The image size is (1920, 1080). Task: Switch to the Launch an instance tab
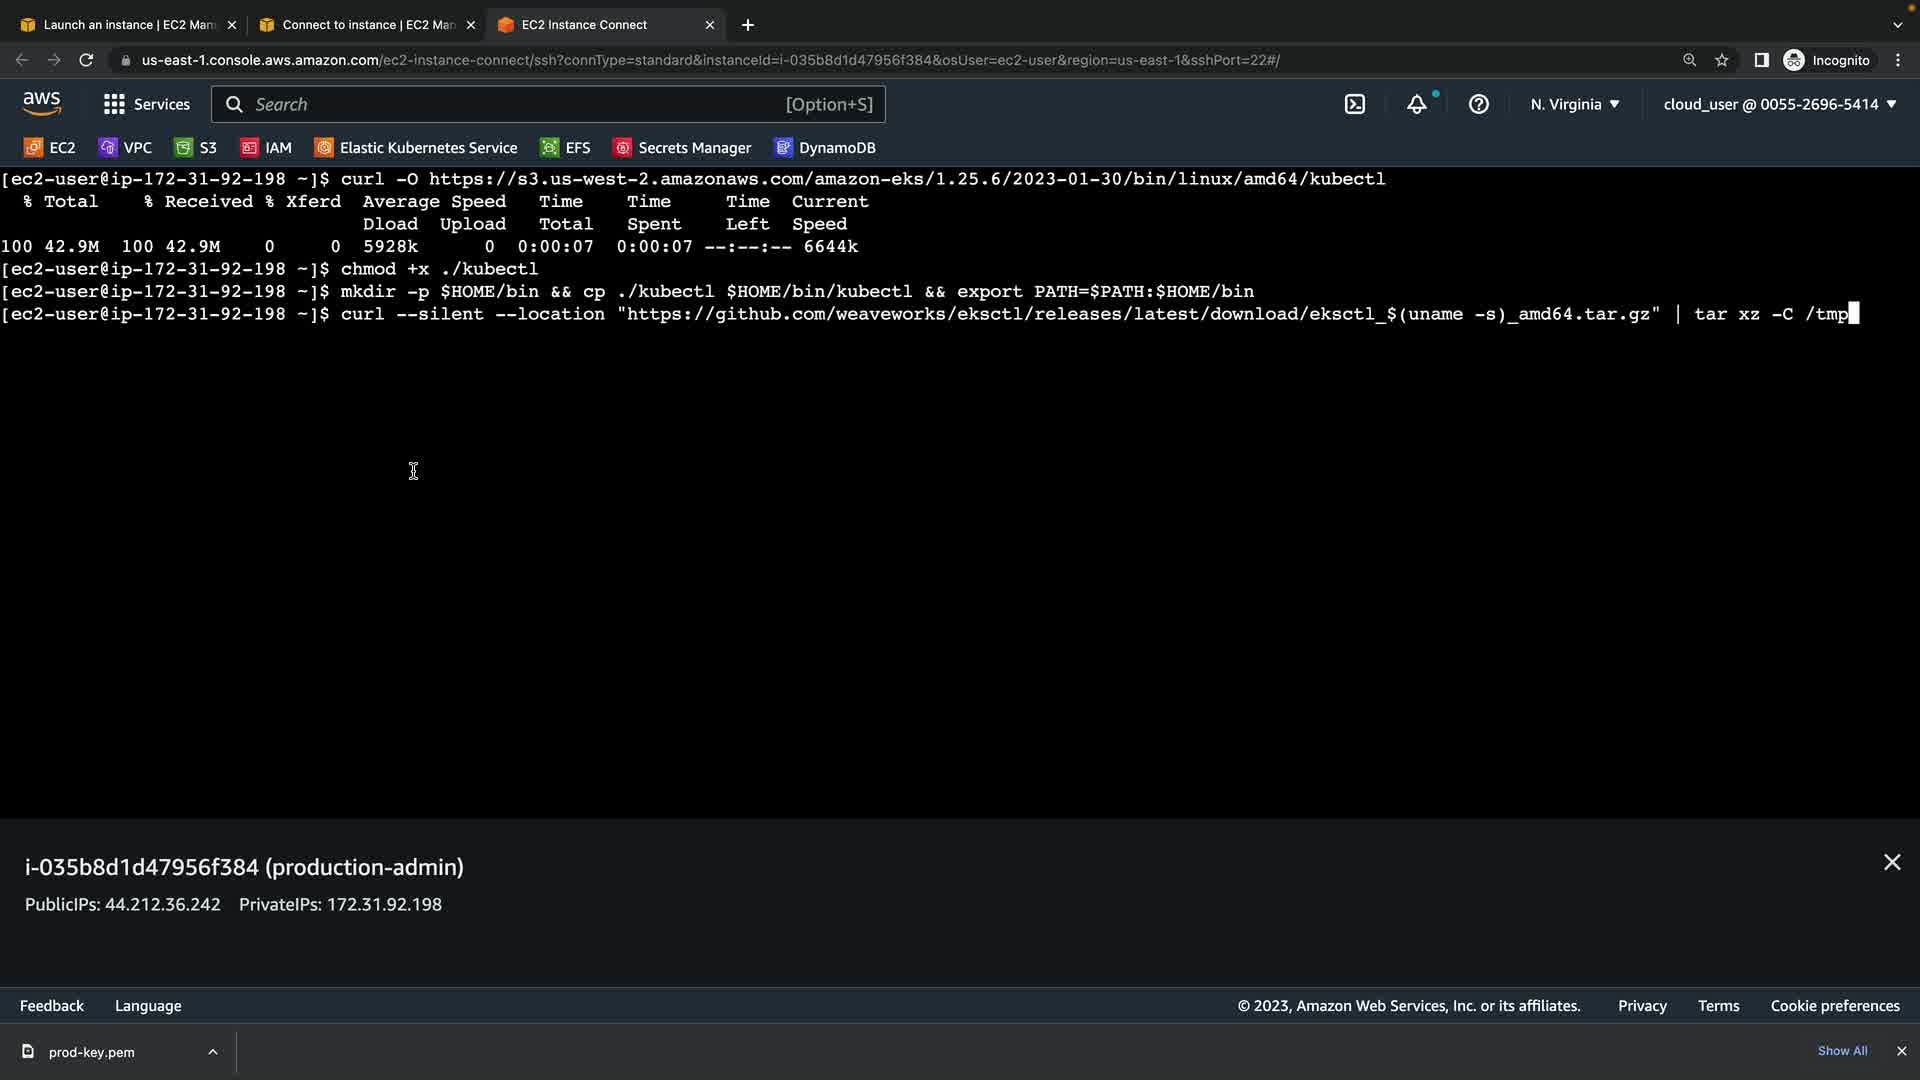pos(128,25)
